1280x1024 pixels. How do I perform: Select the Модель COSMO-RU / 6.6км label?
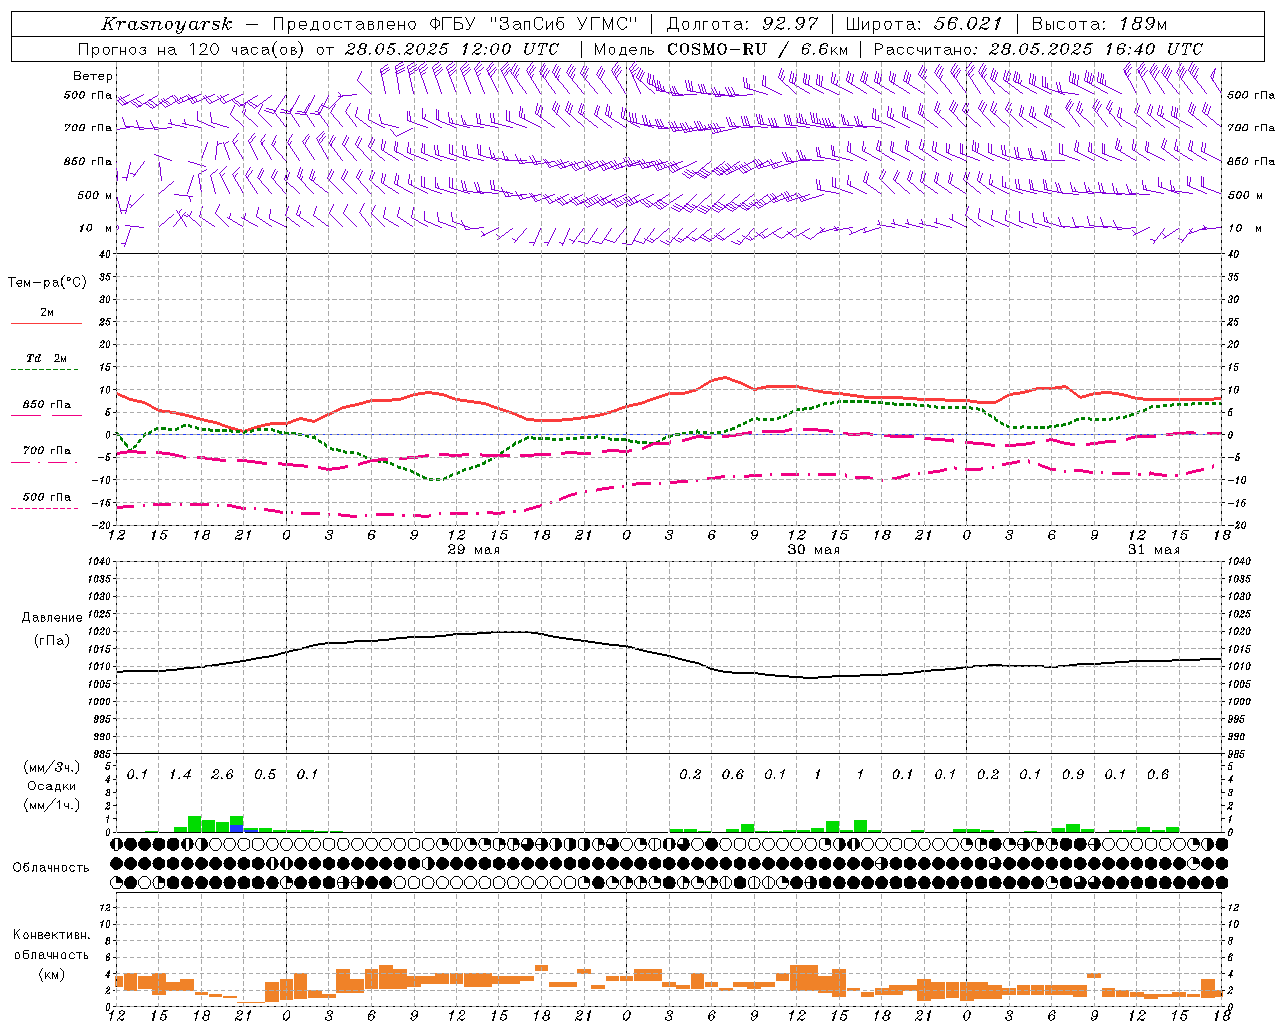click(720, 49)
